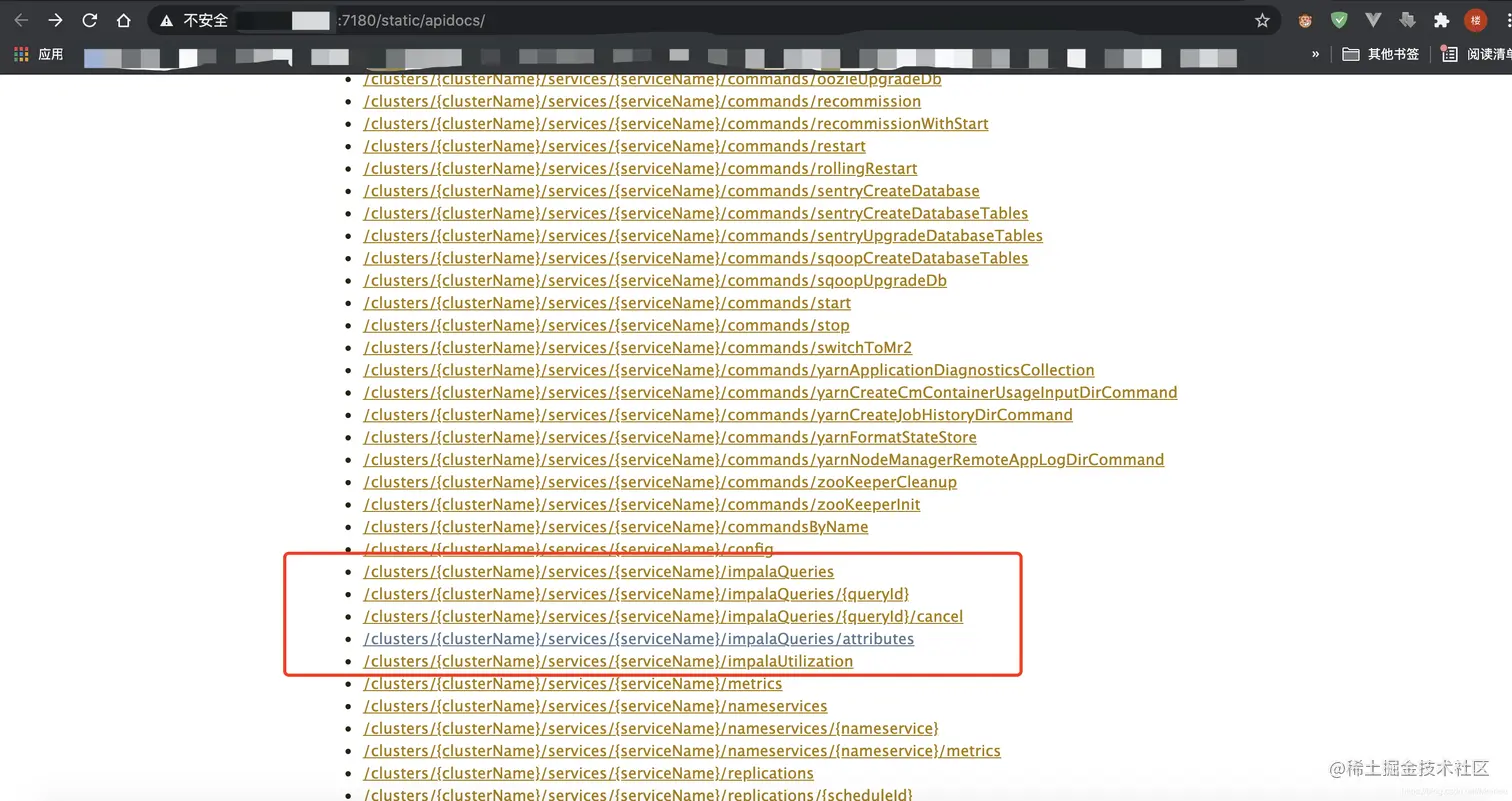Open the services/{serviceName}/metrics link
The image size is (1512, 801).
pyautogui.click(x=573, y=684)
